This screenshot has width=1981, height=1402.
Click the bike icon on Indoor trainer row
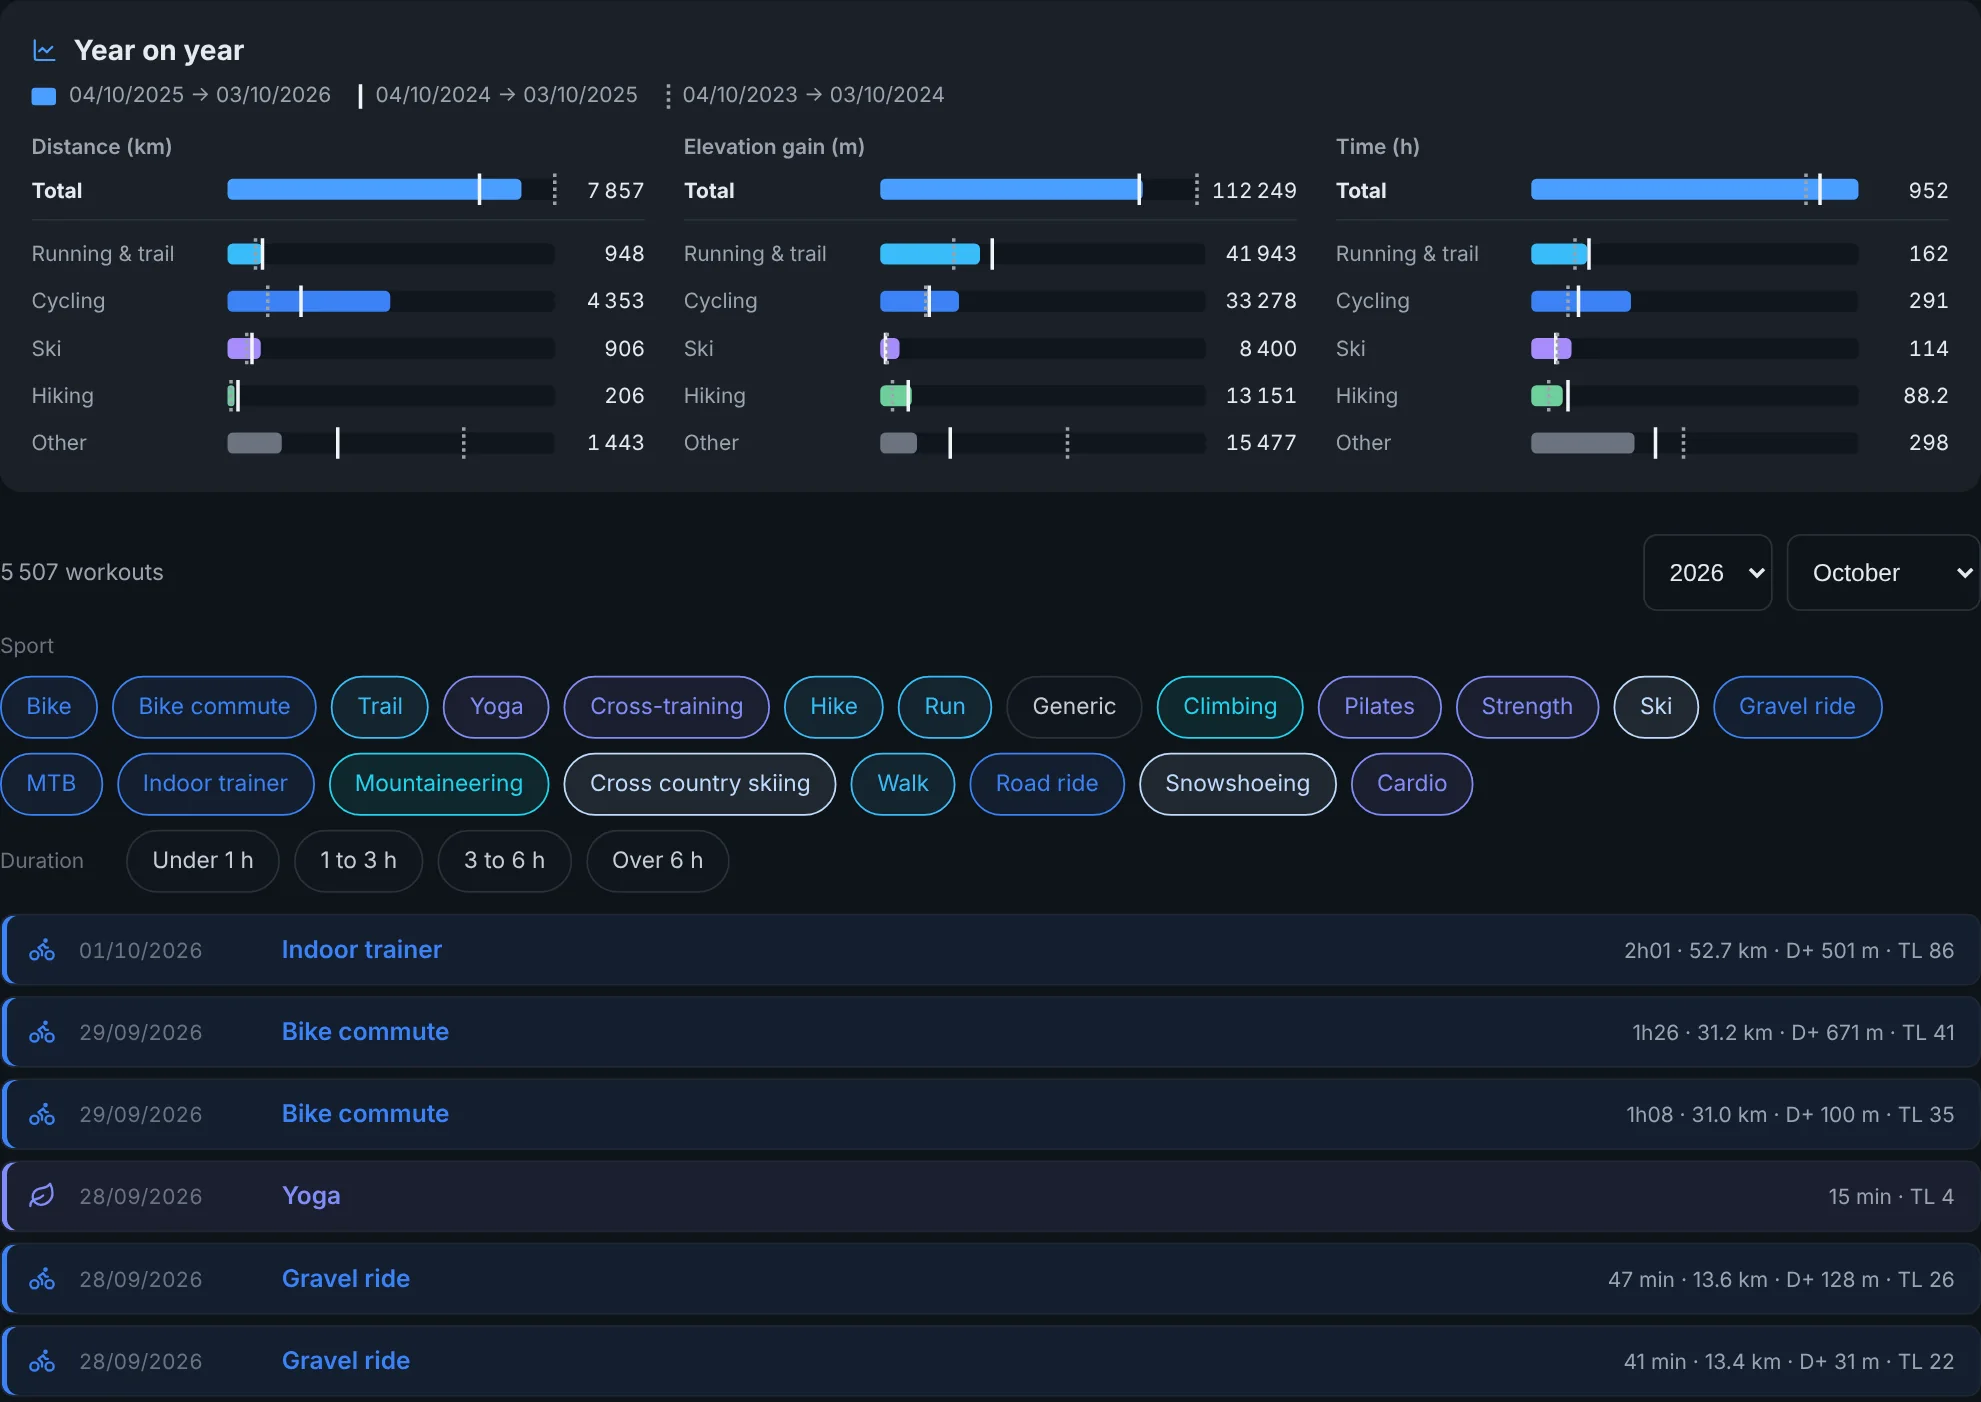pyautogui.click(x=42, y=950)
